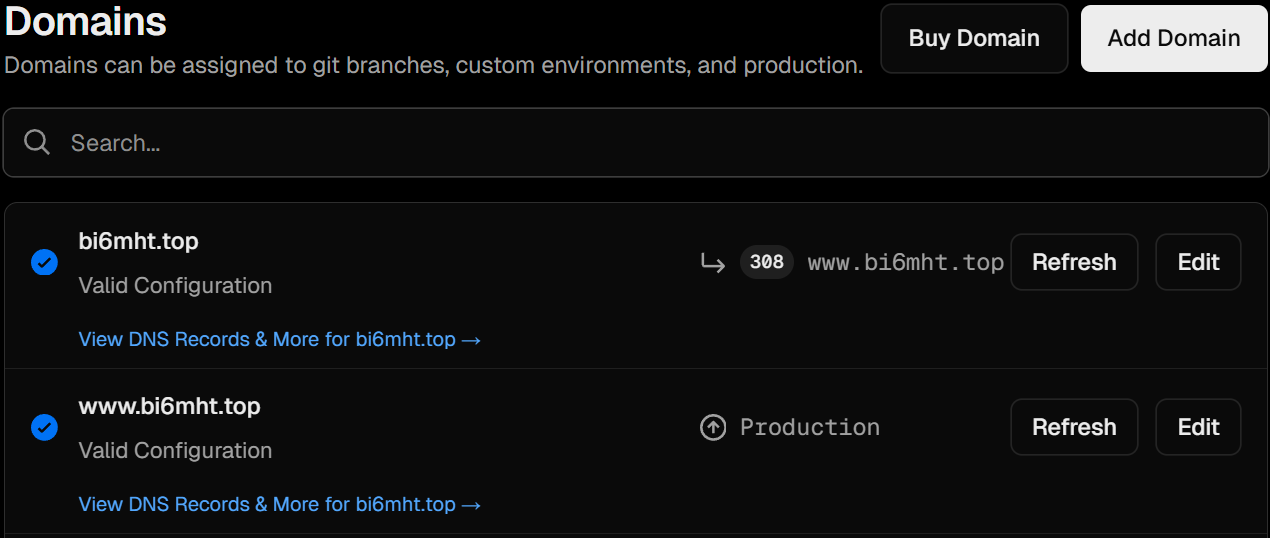Refresh the bi6mht.top apex domain

tap(1074, 262)
